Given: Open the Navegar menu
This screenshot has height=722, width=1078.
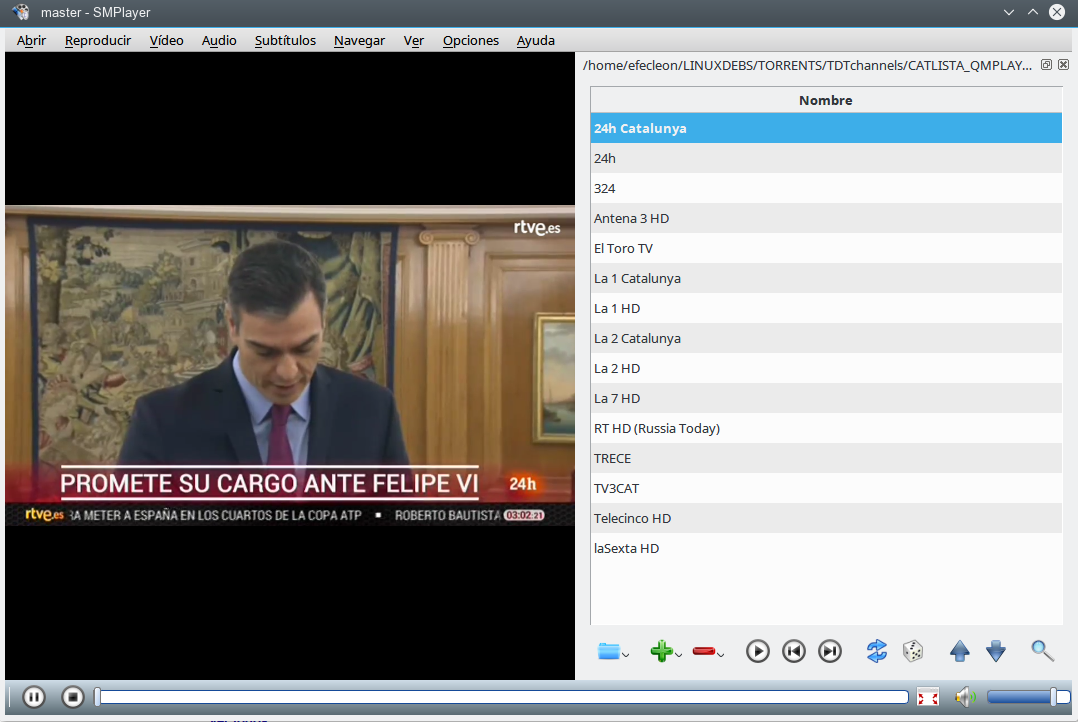Looking at the screenshot, I should coord(359,41).
